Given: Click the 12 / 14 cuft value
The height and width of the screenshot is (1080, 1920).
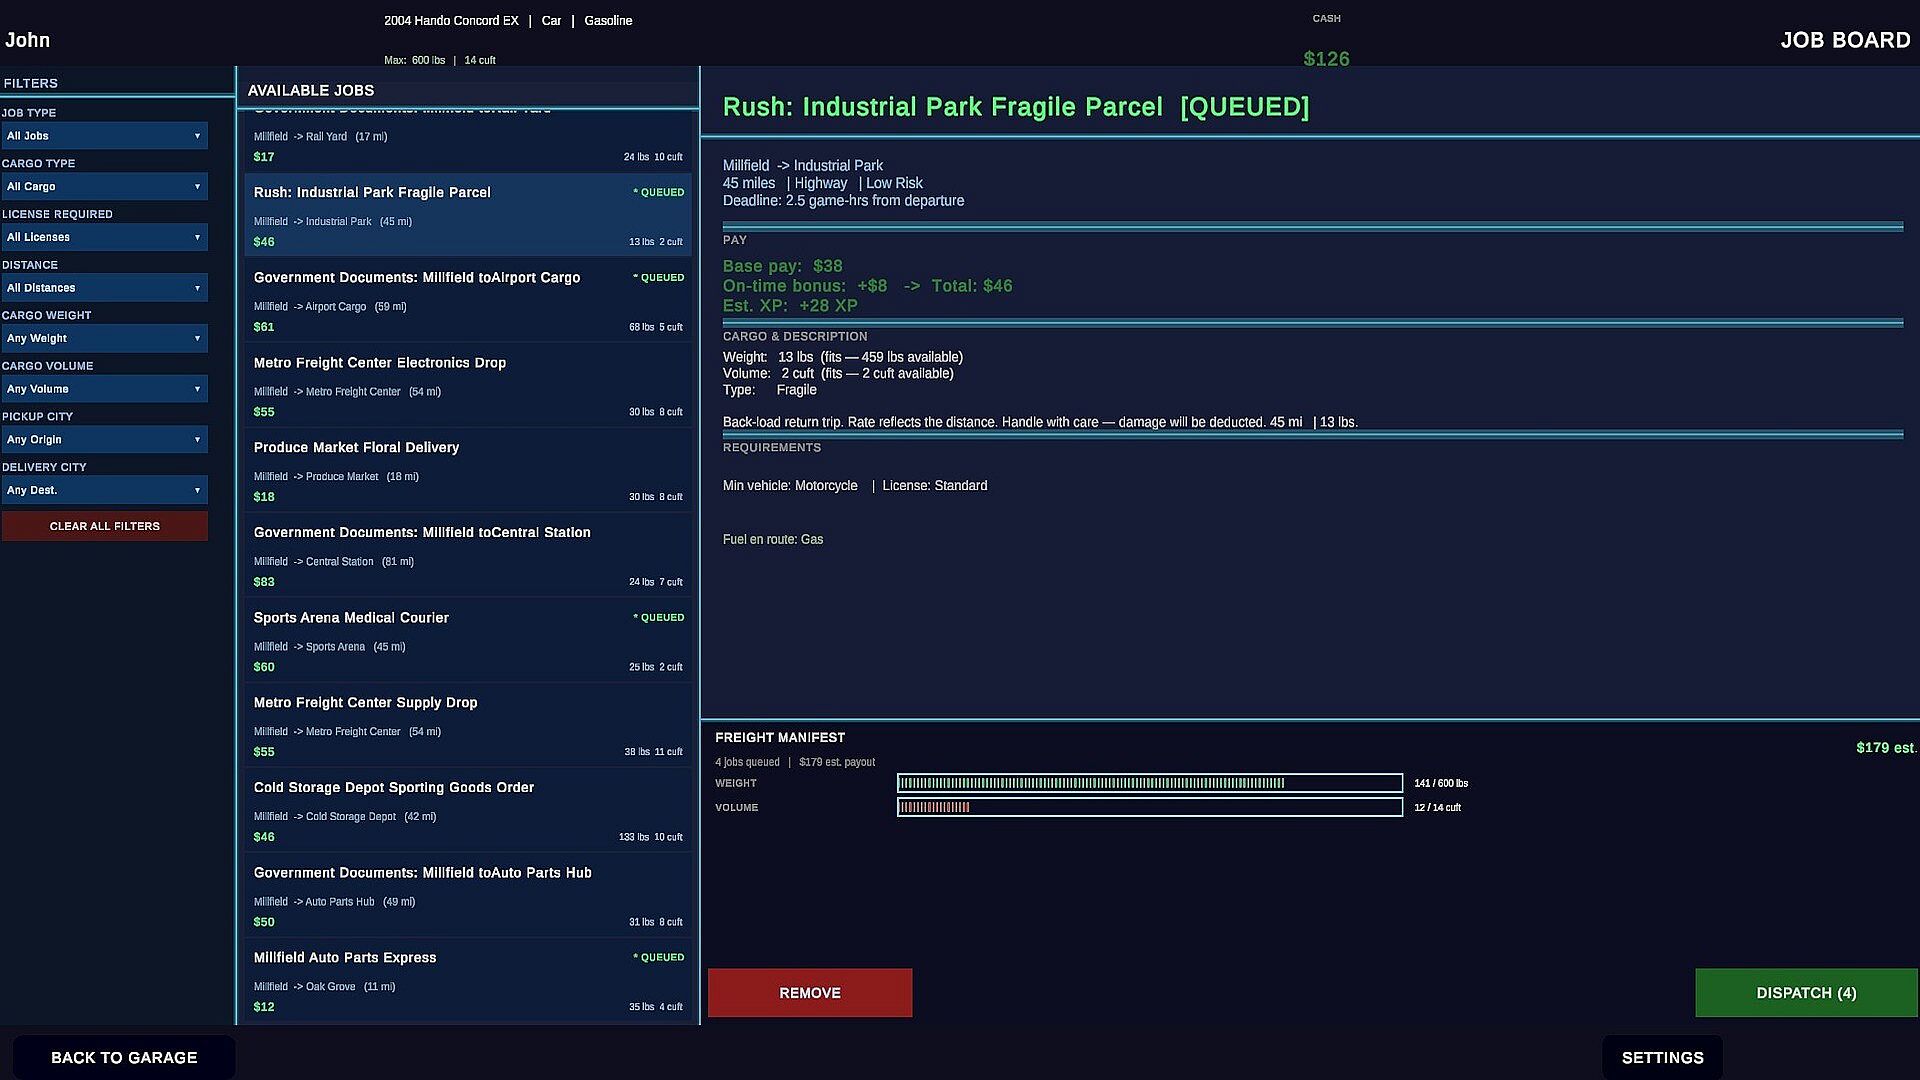Looking at the screenshot, I should (1437, 807).
